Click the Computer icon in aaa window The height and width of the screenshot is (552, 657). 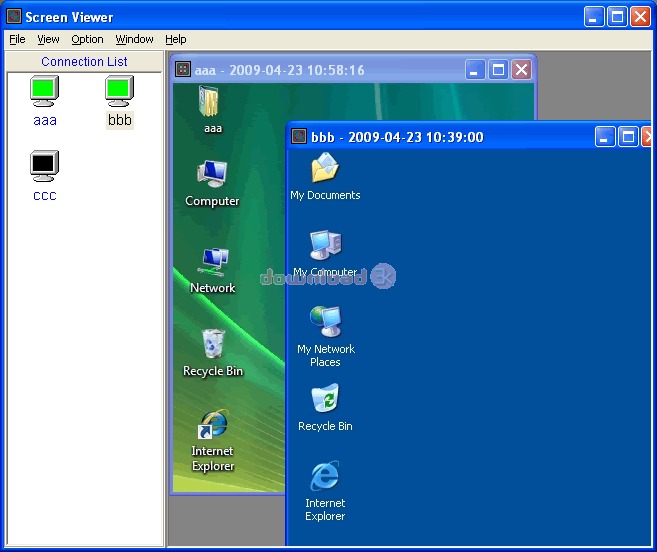[x=212, y=175]
